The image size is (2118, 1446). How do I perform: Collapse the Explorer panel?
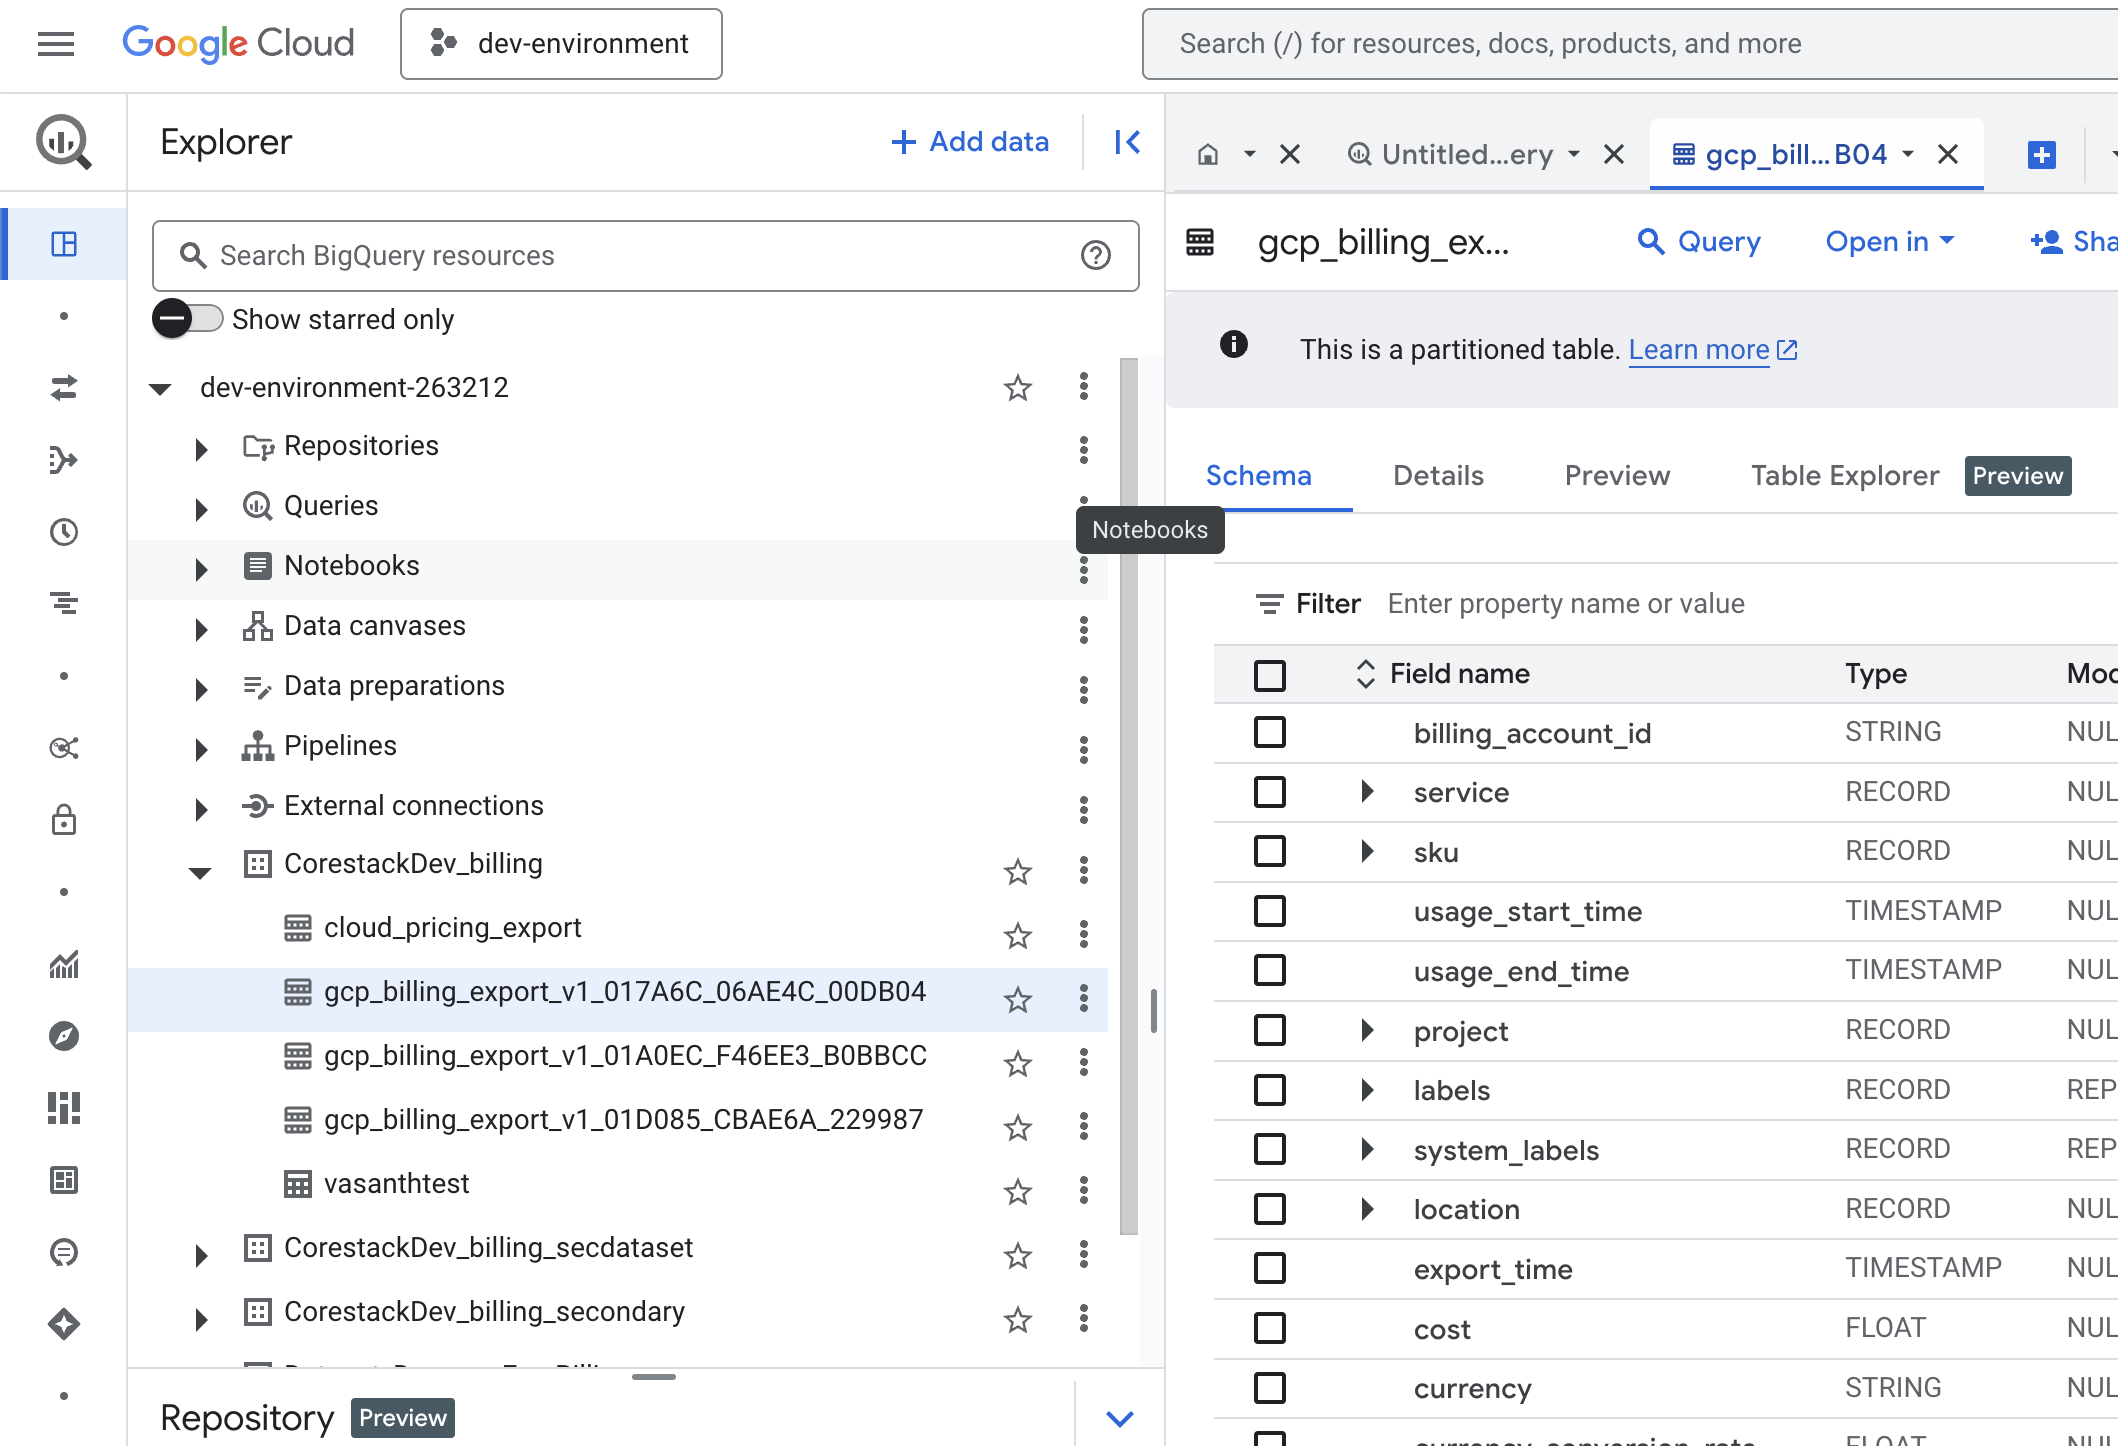coord(1127,142)
